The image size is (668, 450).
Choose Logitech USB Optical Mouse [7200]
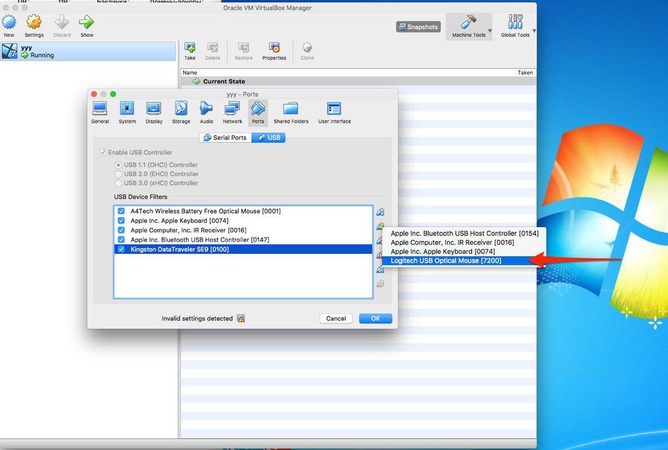click(464, 260)
